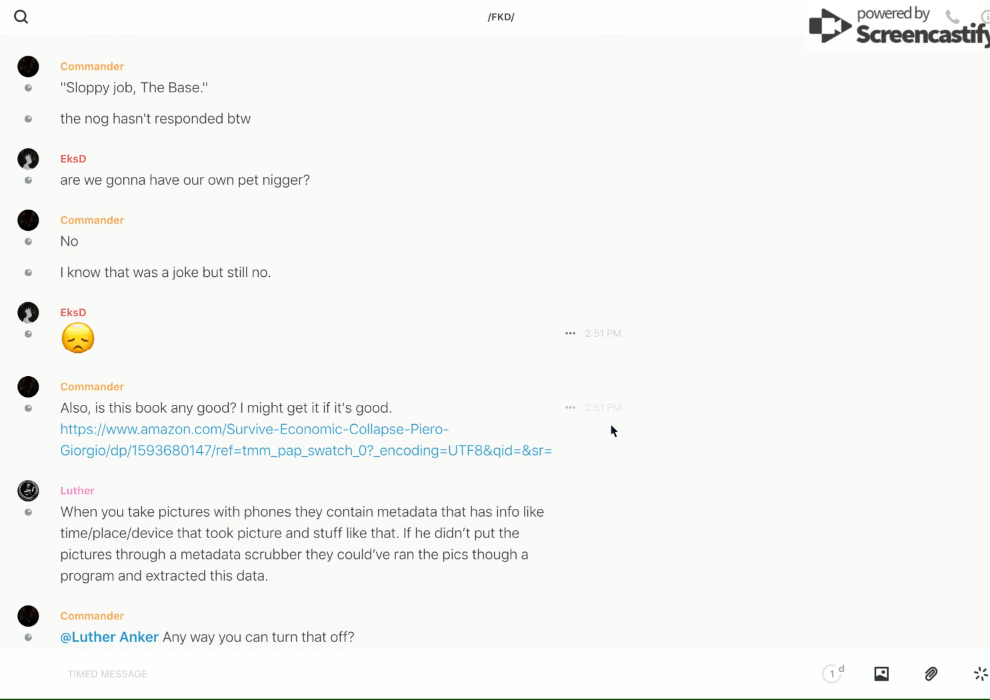Open the Amazon book link
The height and width of the screenshot is (700, 990).
(305, 440)
